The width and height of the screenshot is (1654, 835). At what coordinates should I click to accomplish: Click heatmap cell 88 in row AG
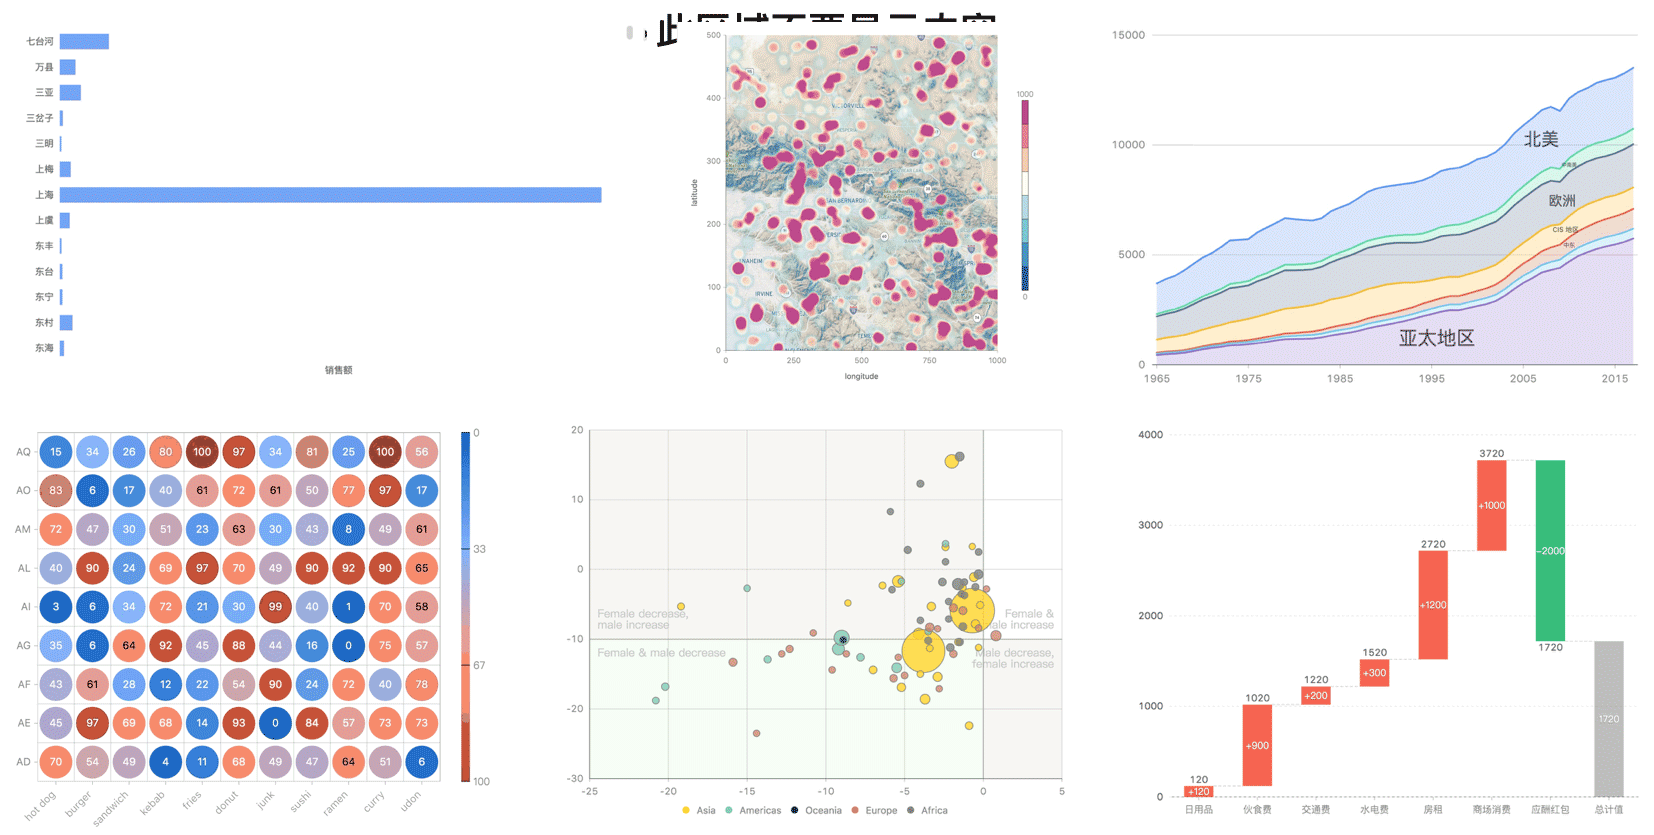click(239, 645)
